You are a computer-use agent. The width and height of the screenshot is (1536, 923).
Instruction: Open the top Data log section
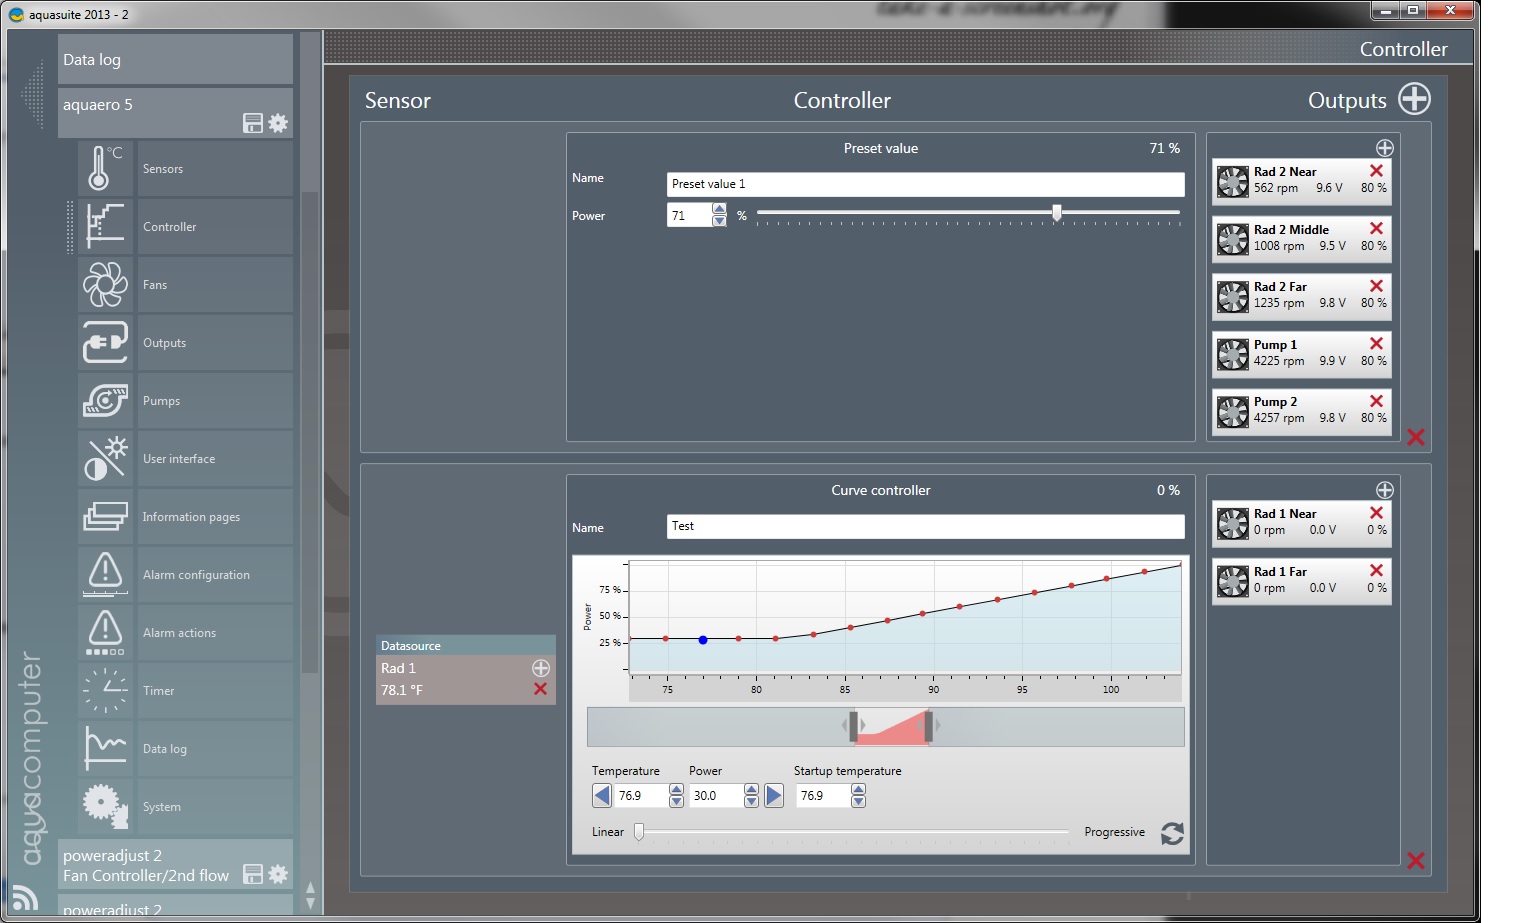175,59
